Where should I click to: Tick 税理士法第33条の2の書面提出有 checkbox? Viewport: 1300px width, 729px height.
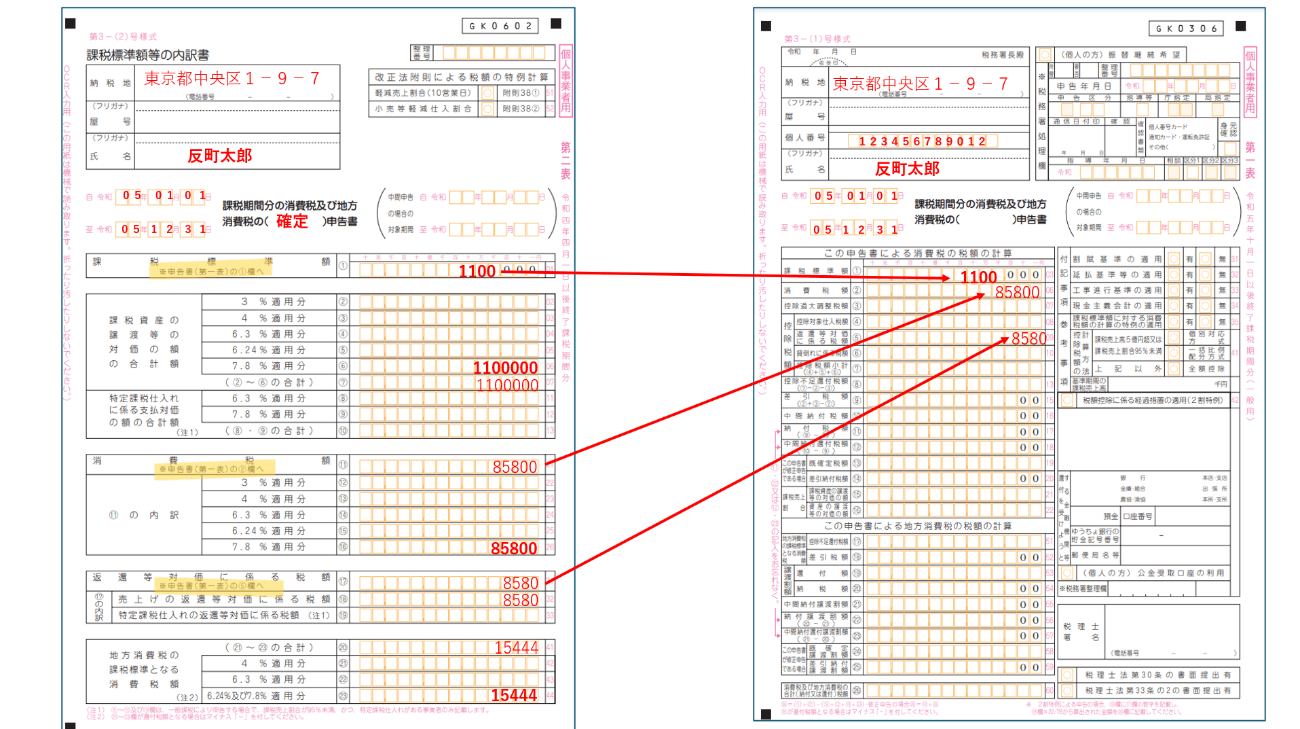pos(1068,691)
